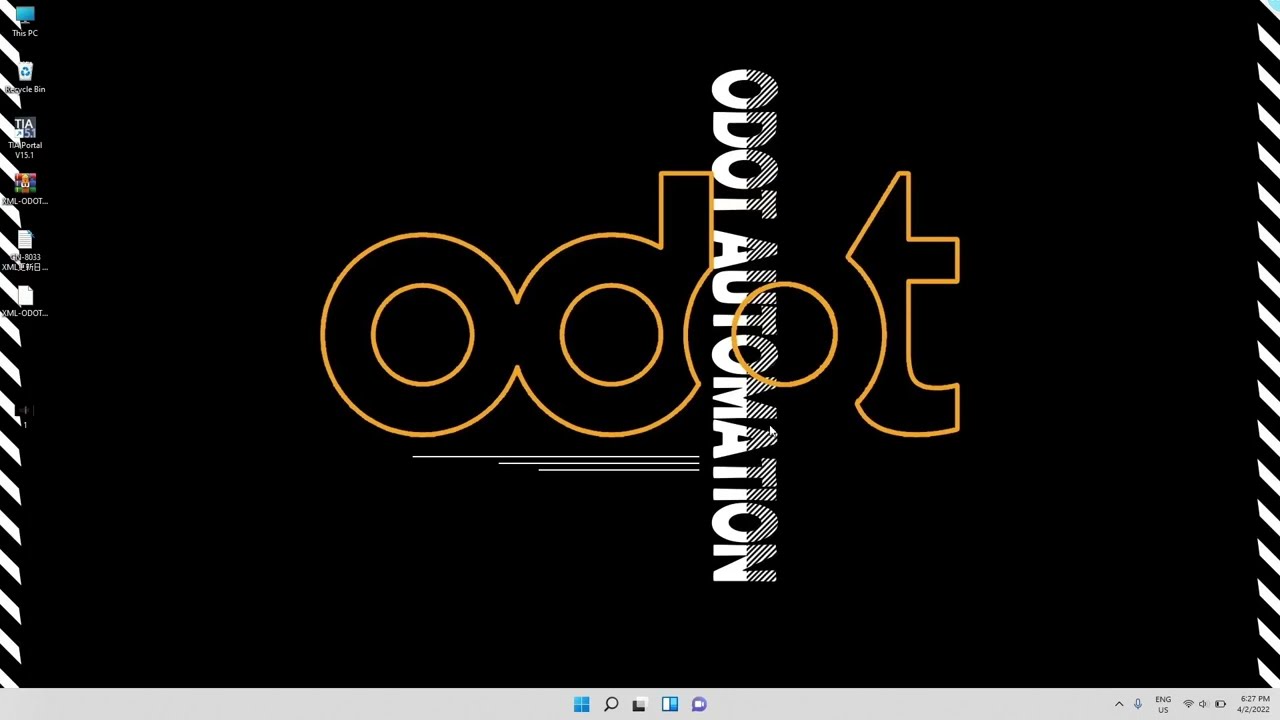The width and height of the screenshot is (1280, 720).
Task: Open taskbar Search
Action: 611,704
